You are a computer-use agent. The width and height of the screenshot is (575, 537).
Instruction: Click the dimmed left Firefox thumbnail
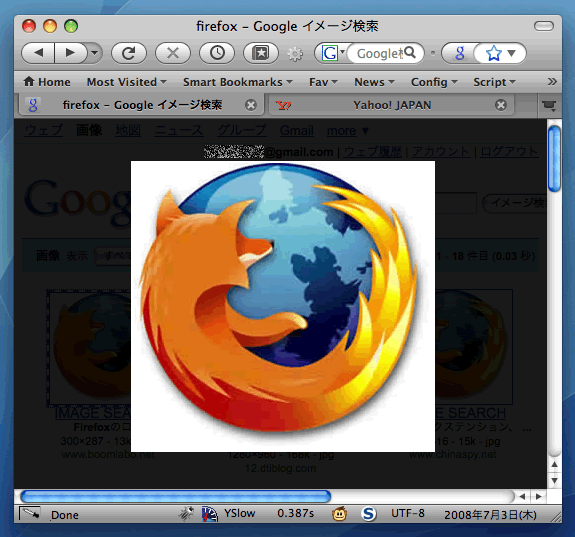coord(90,348)
